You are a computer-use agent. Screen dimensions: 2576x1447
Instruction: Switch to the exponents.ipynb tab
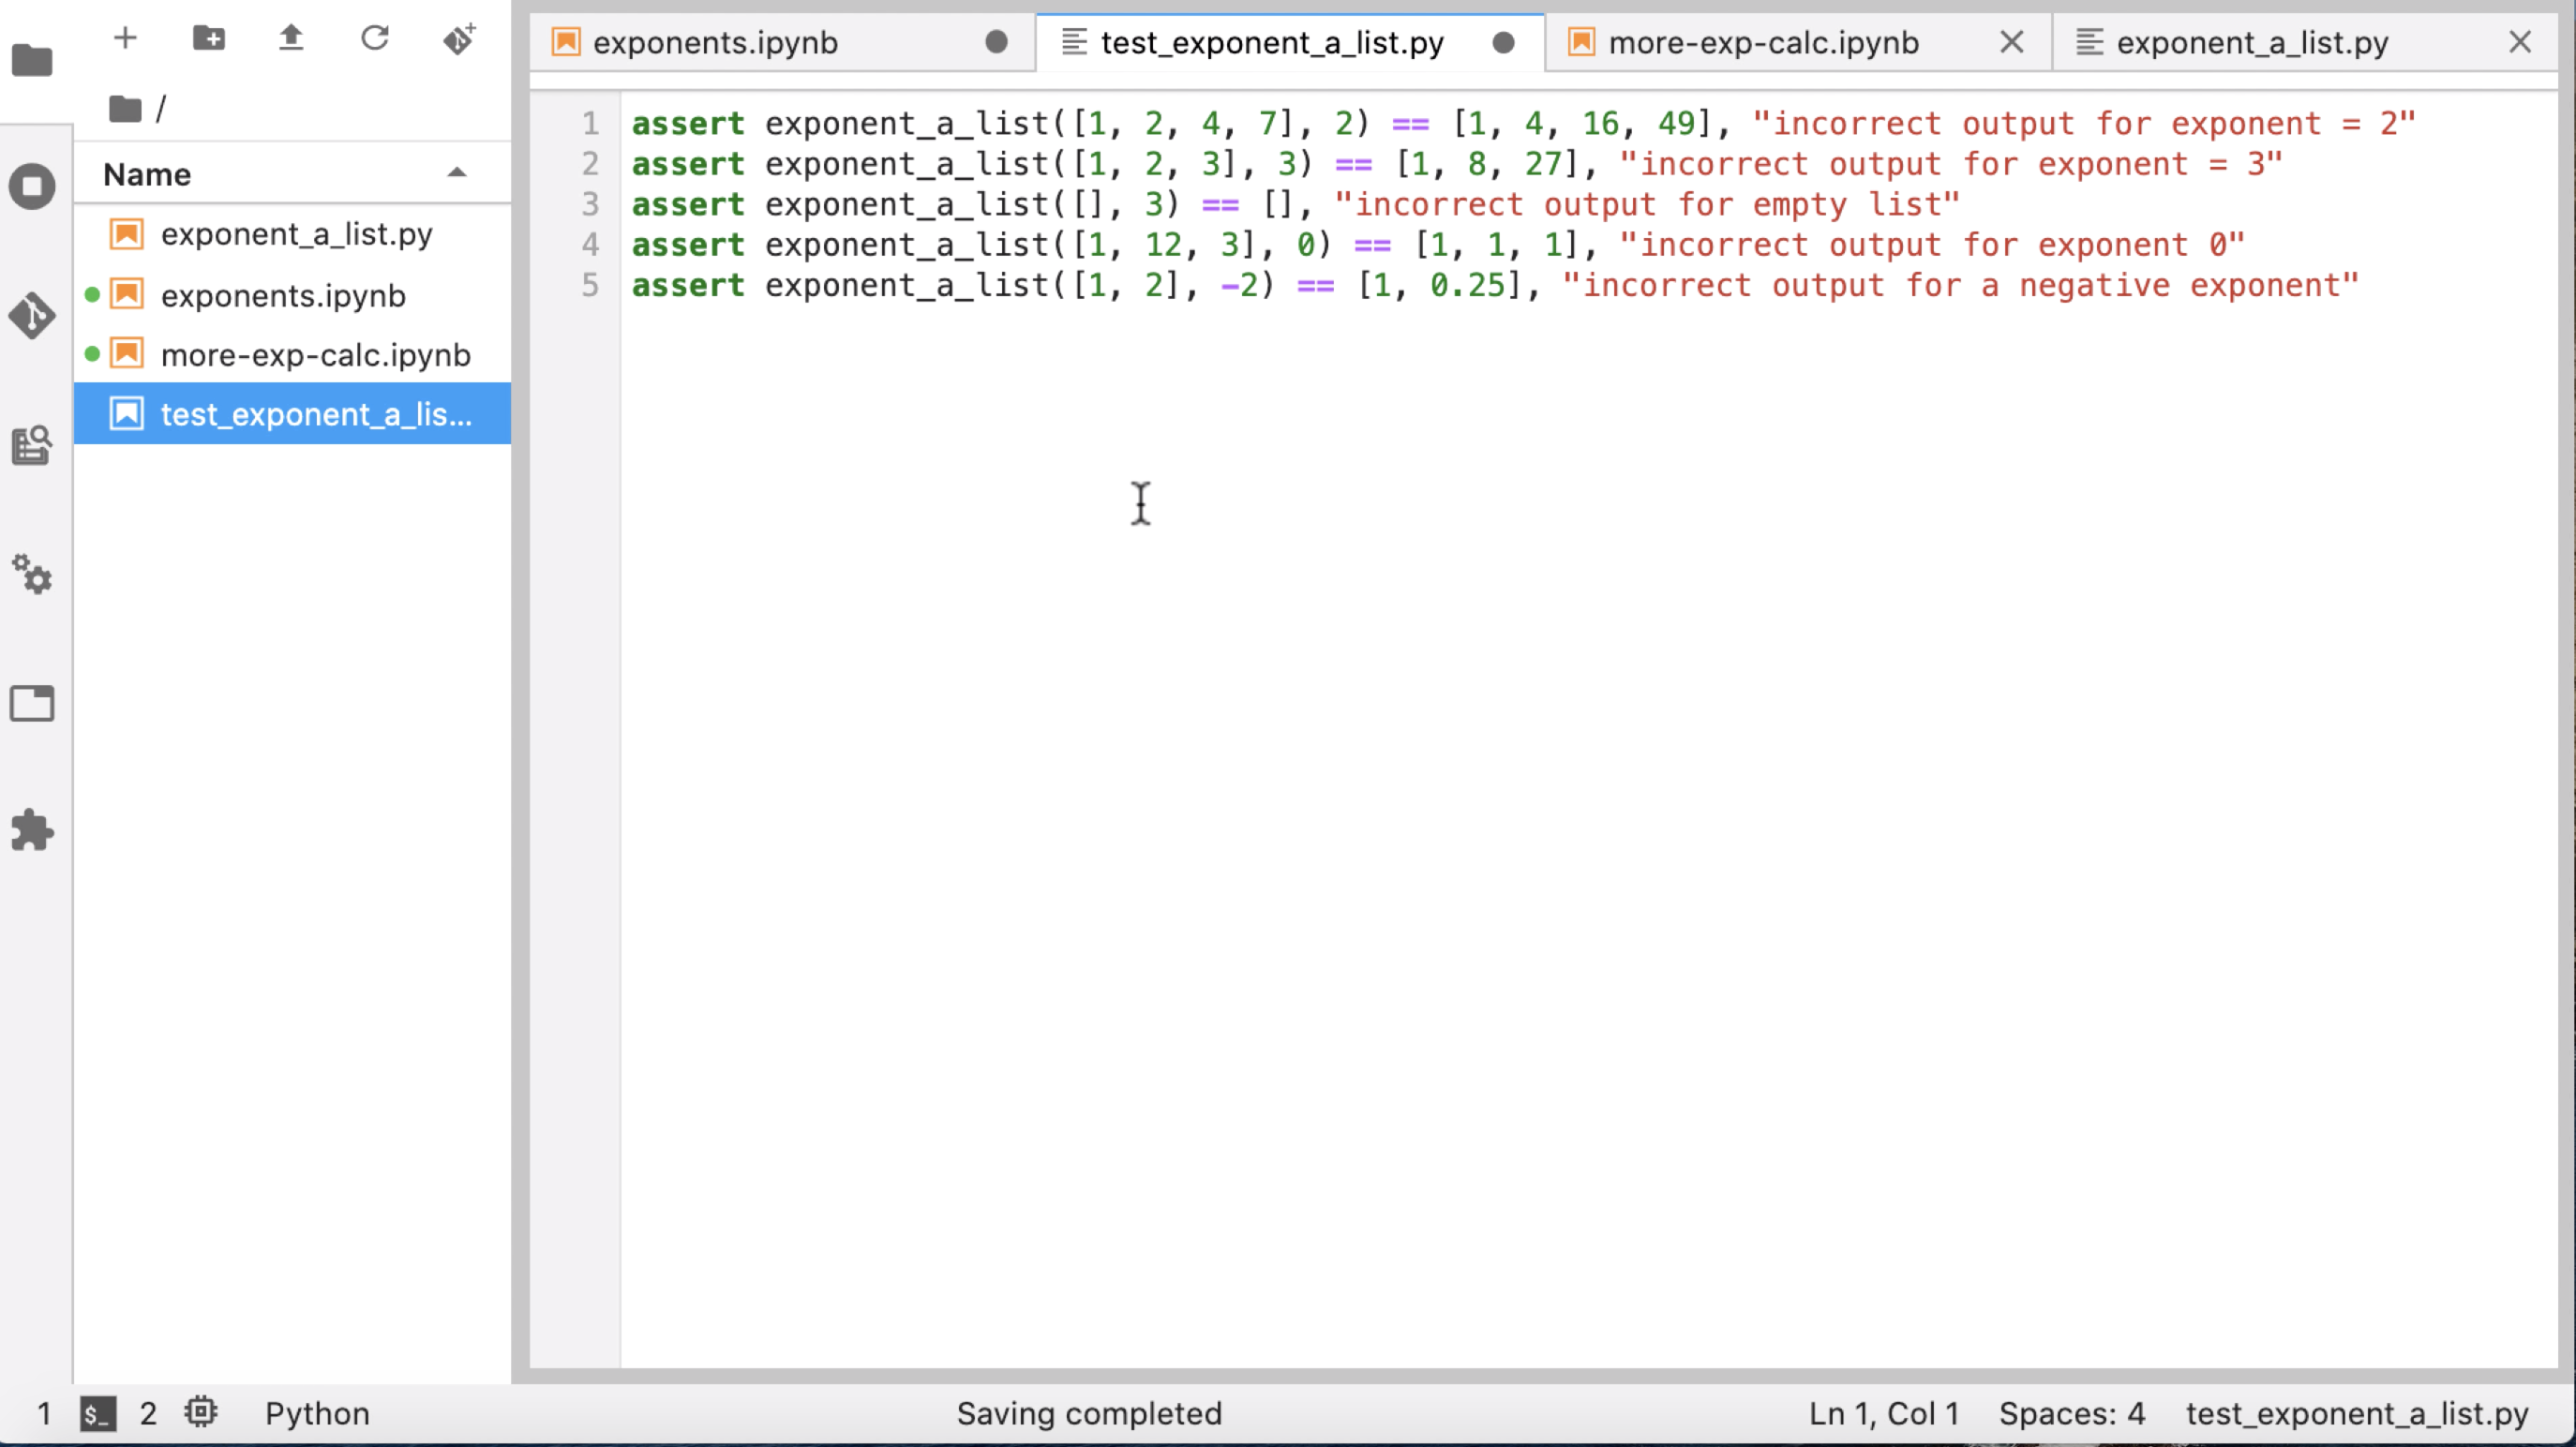pyautogui.click(x=715, y=43)
